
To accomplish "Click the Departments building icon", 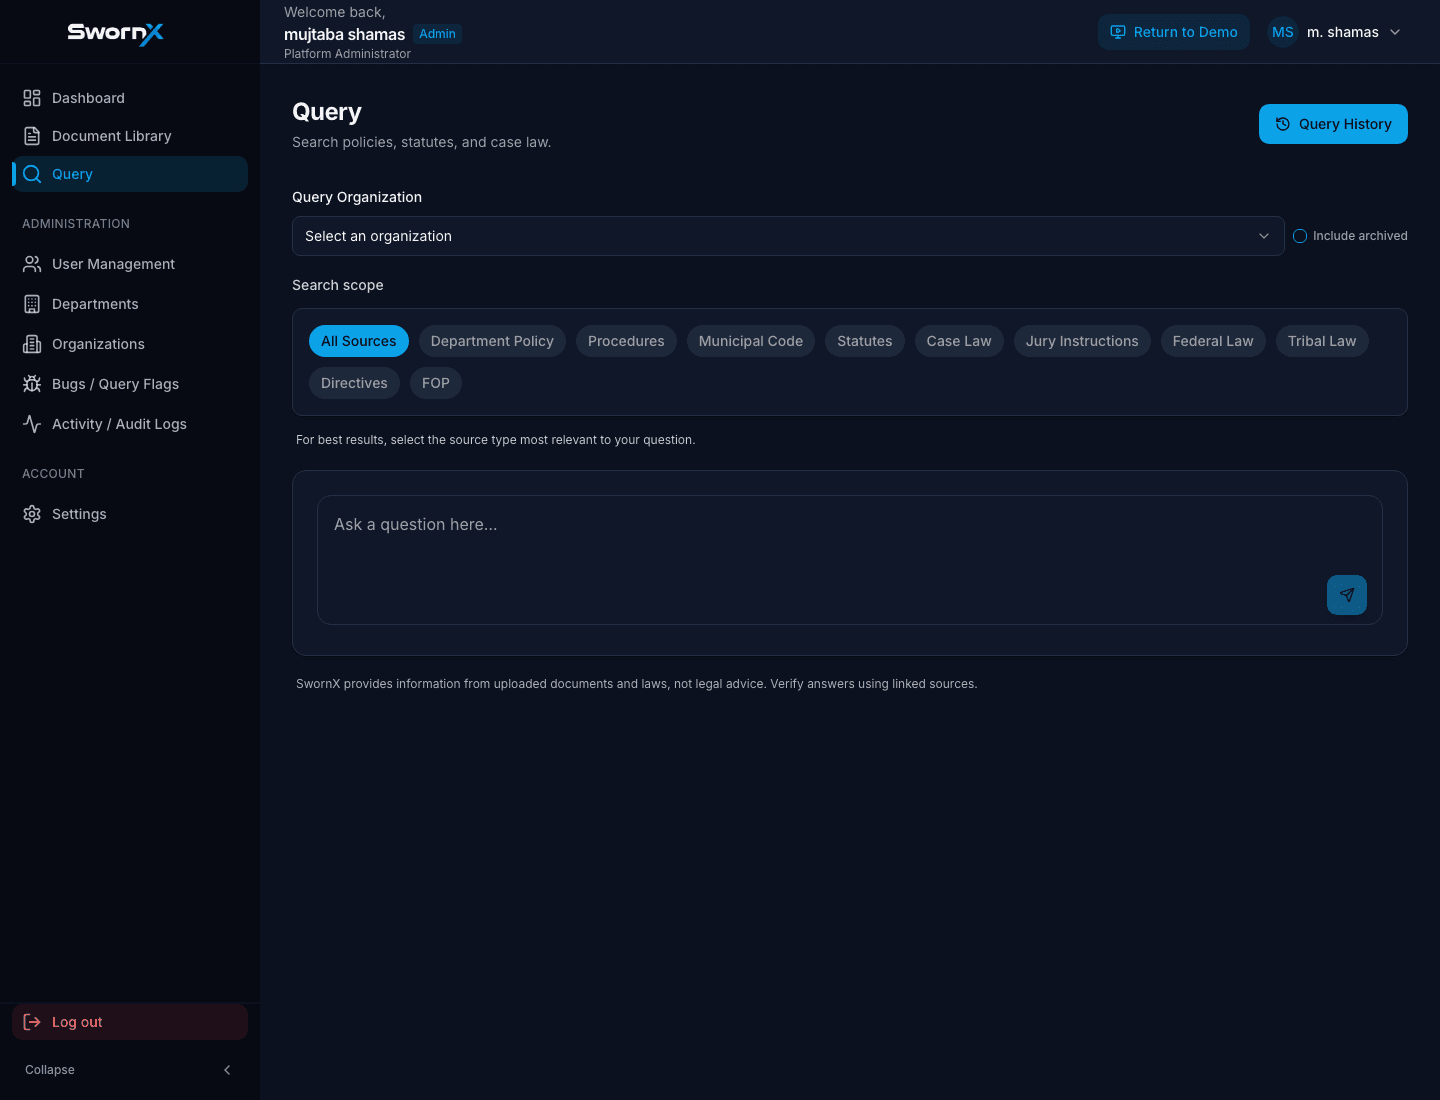I will [x=32, y=304].
